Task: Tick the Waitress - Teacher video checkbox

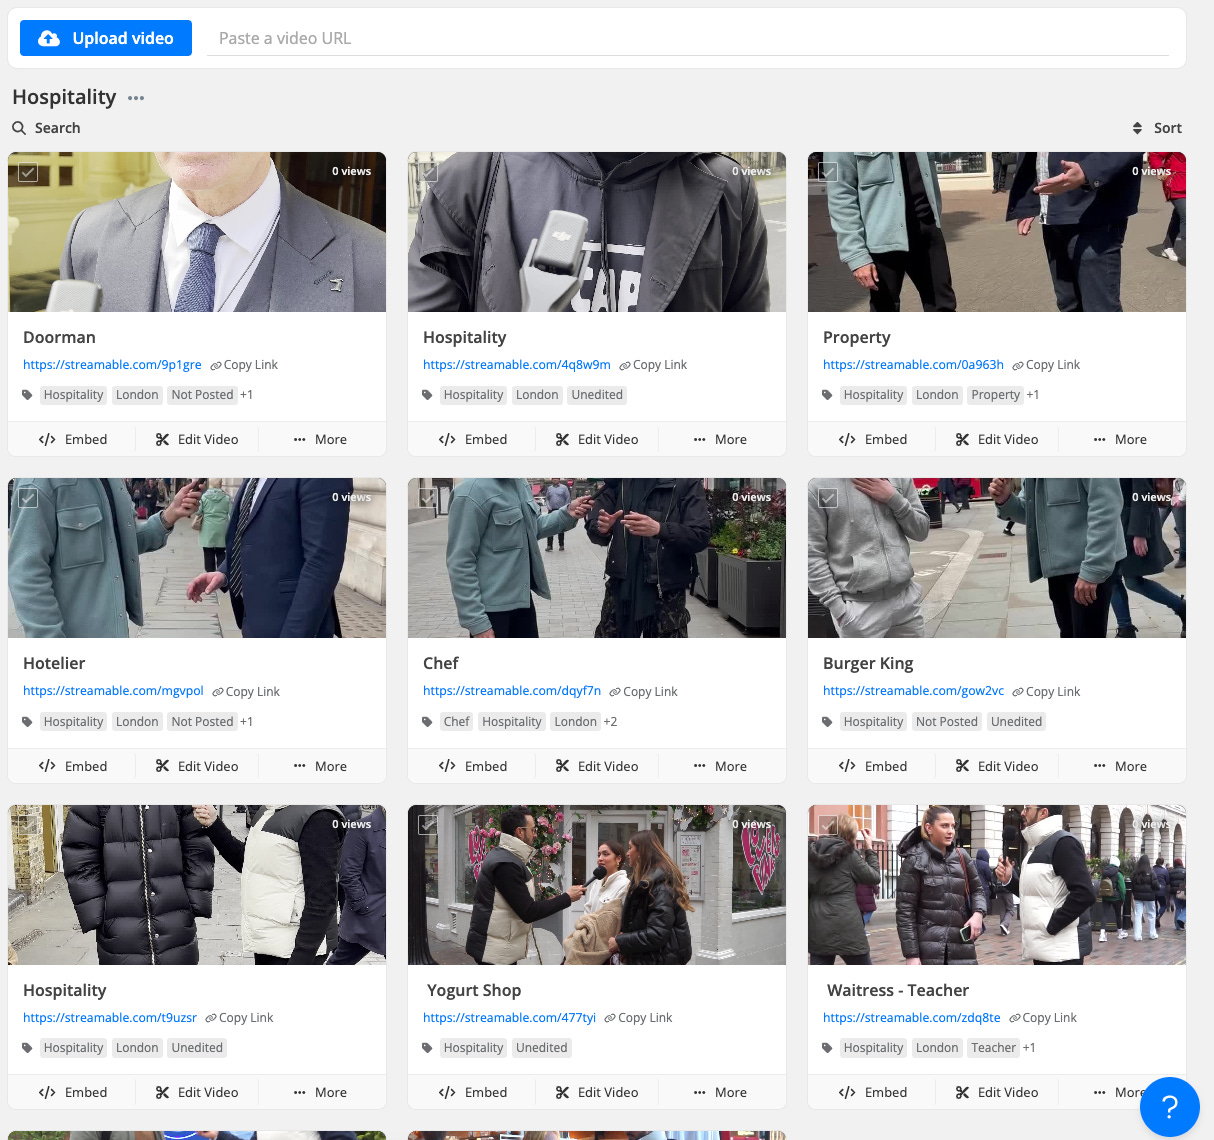Action: [828, 825]
